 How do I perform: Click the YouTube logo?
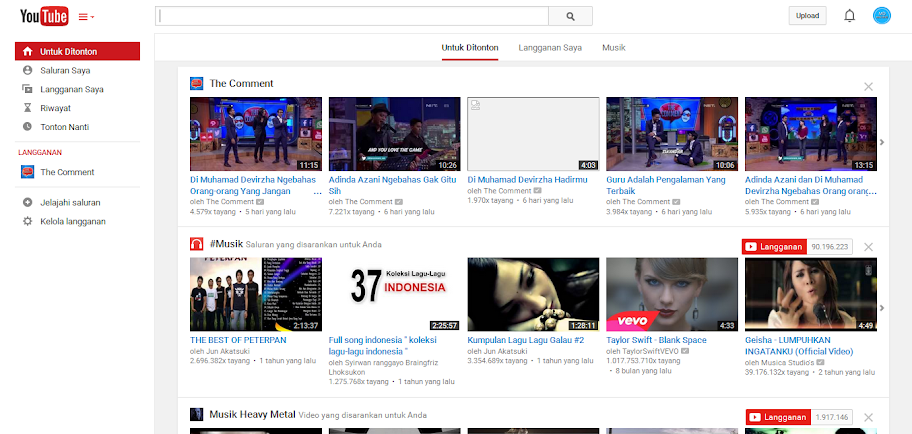coord(44,16)
